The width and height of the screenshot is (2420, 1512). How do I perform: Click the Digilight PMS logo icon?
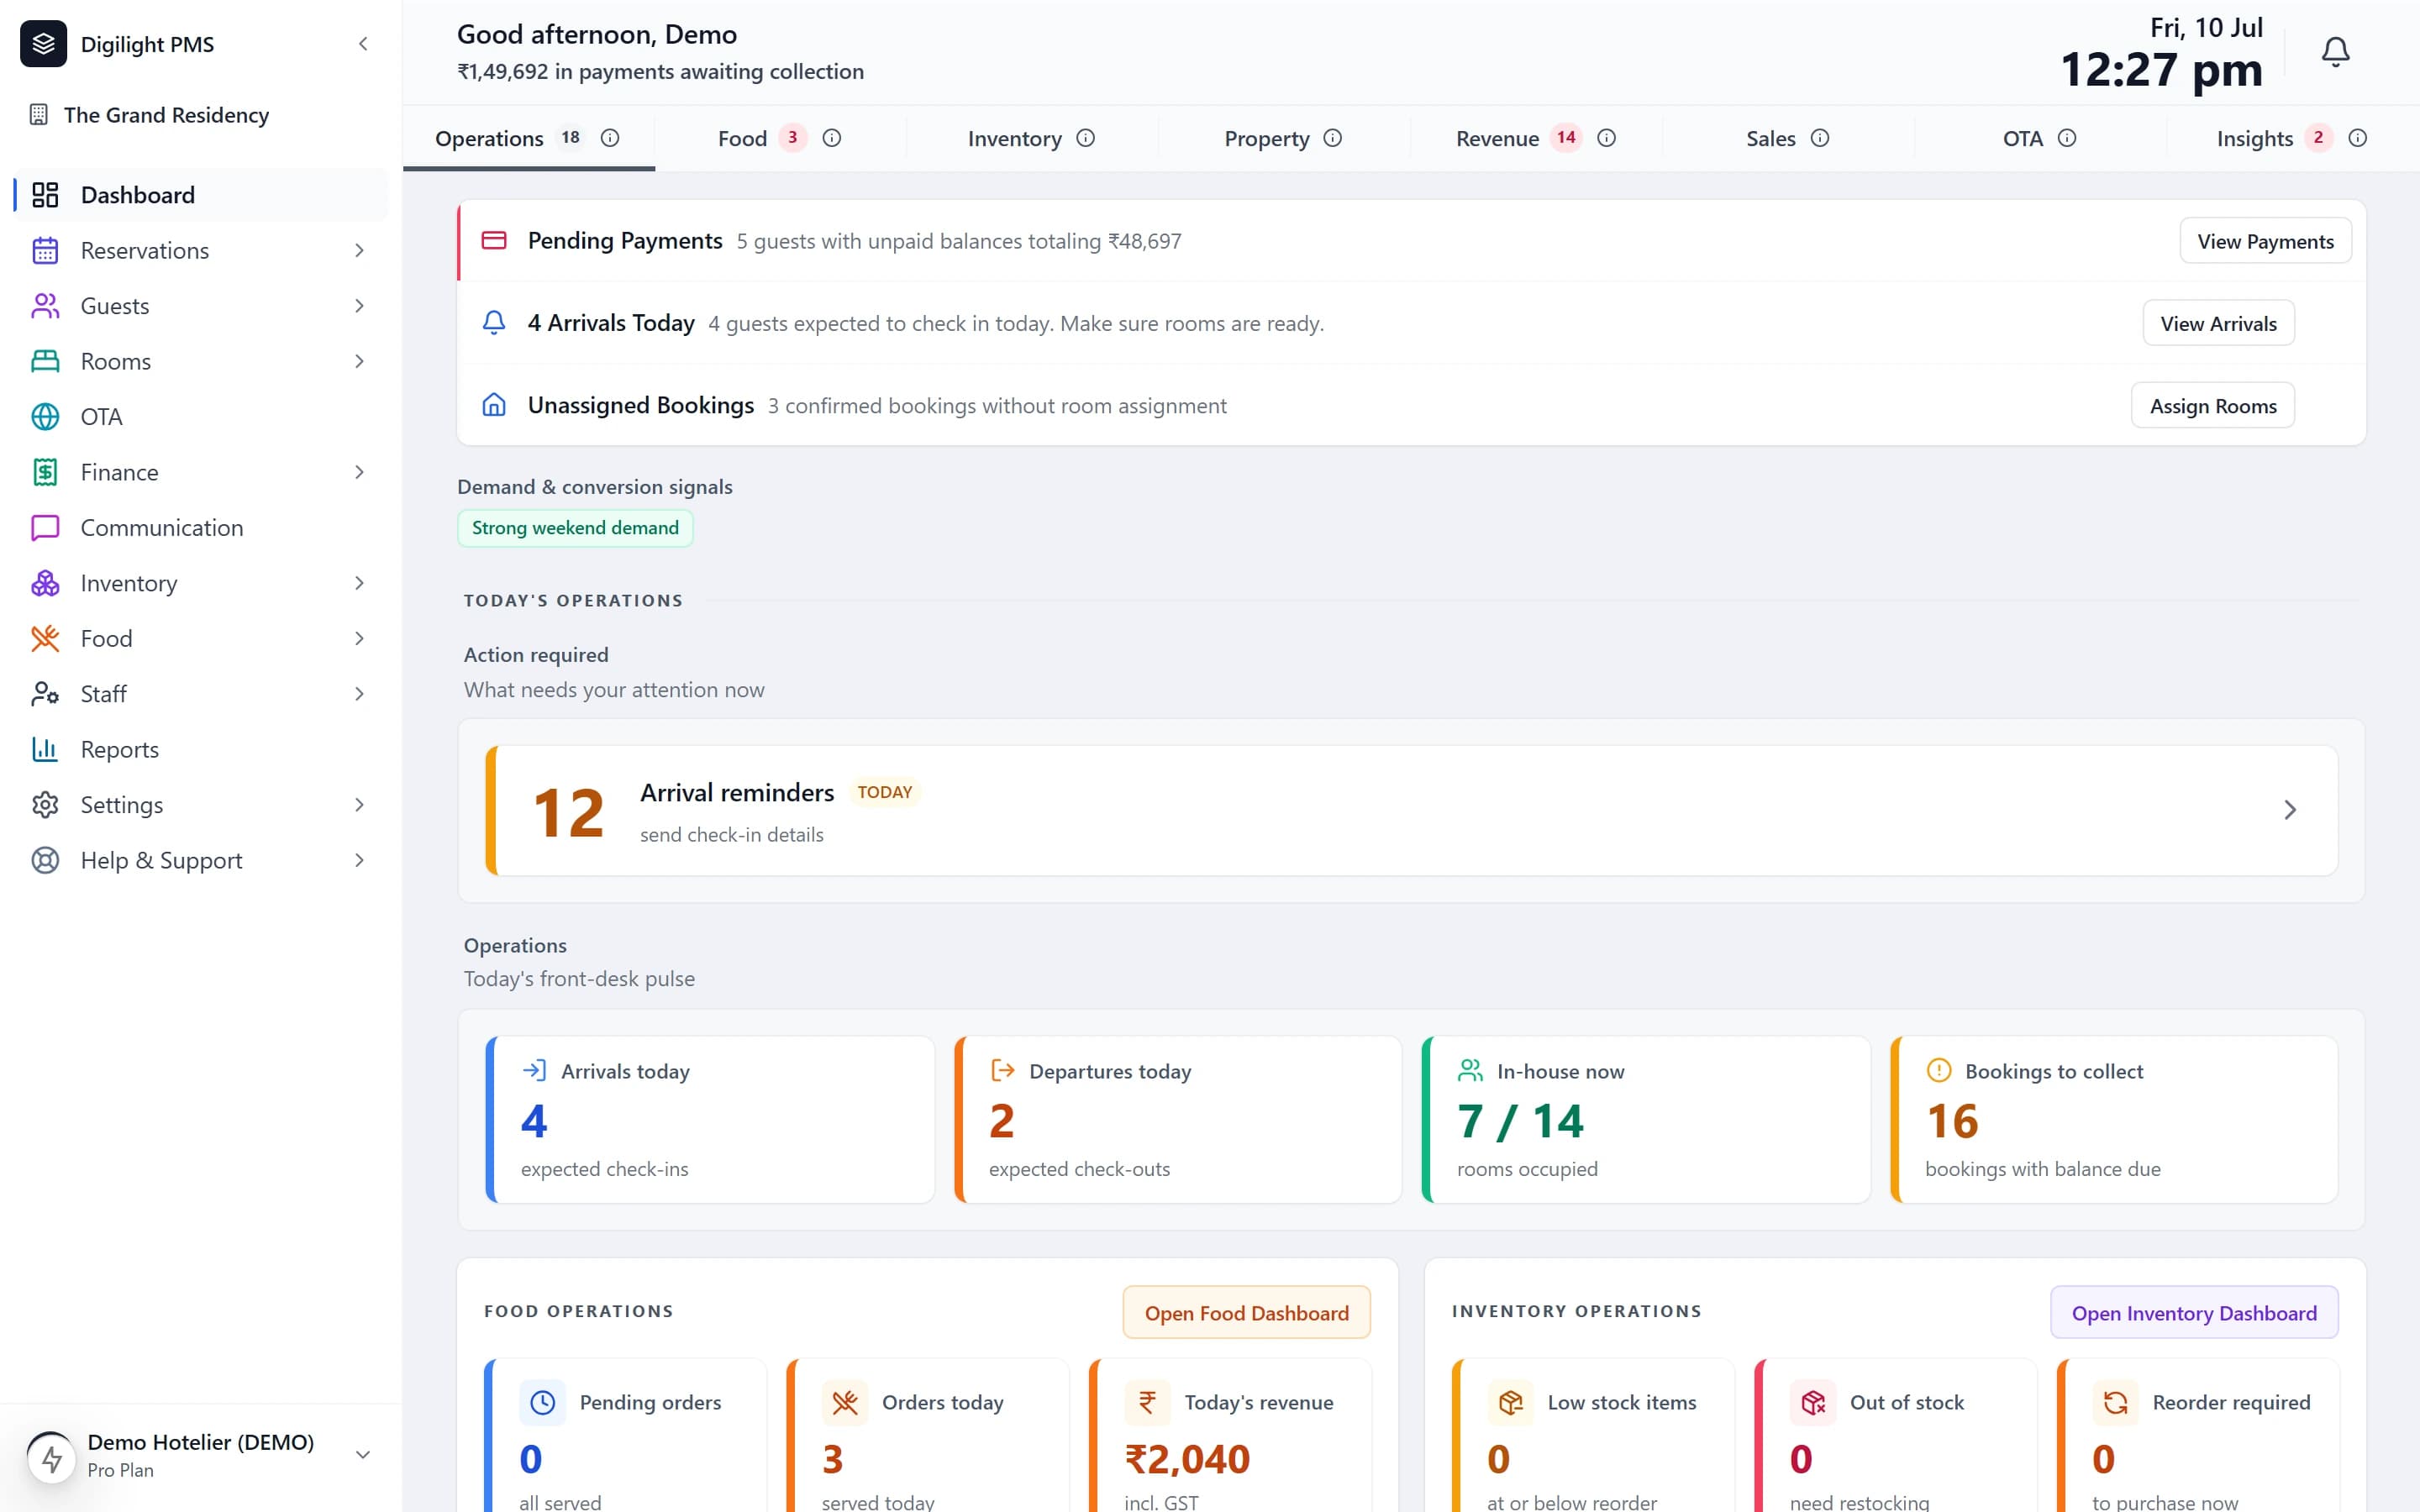coord(43,44)
